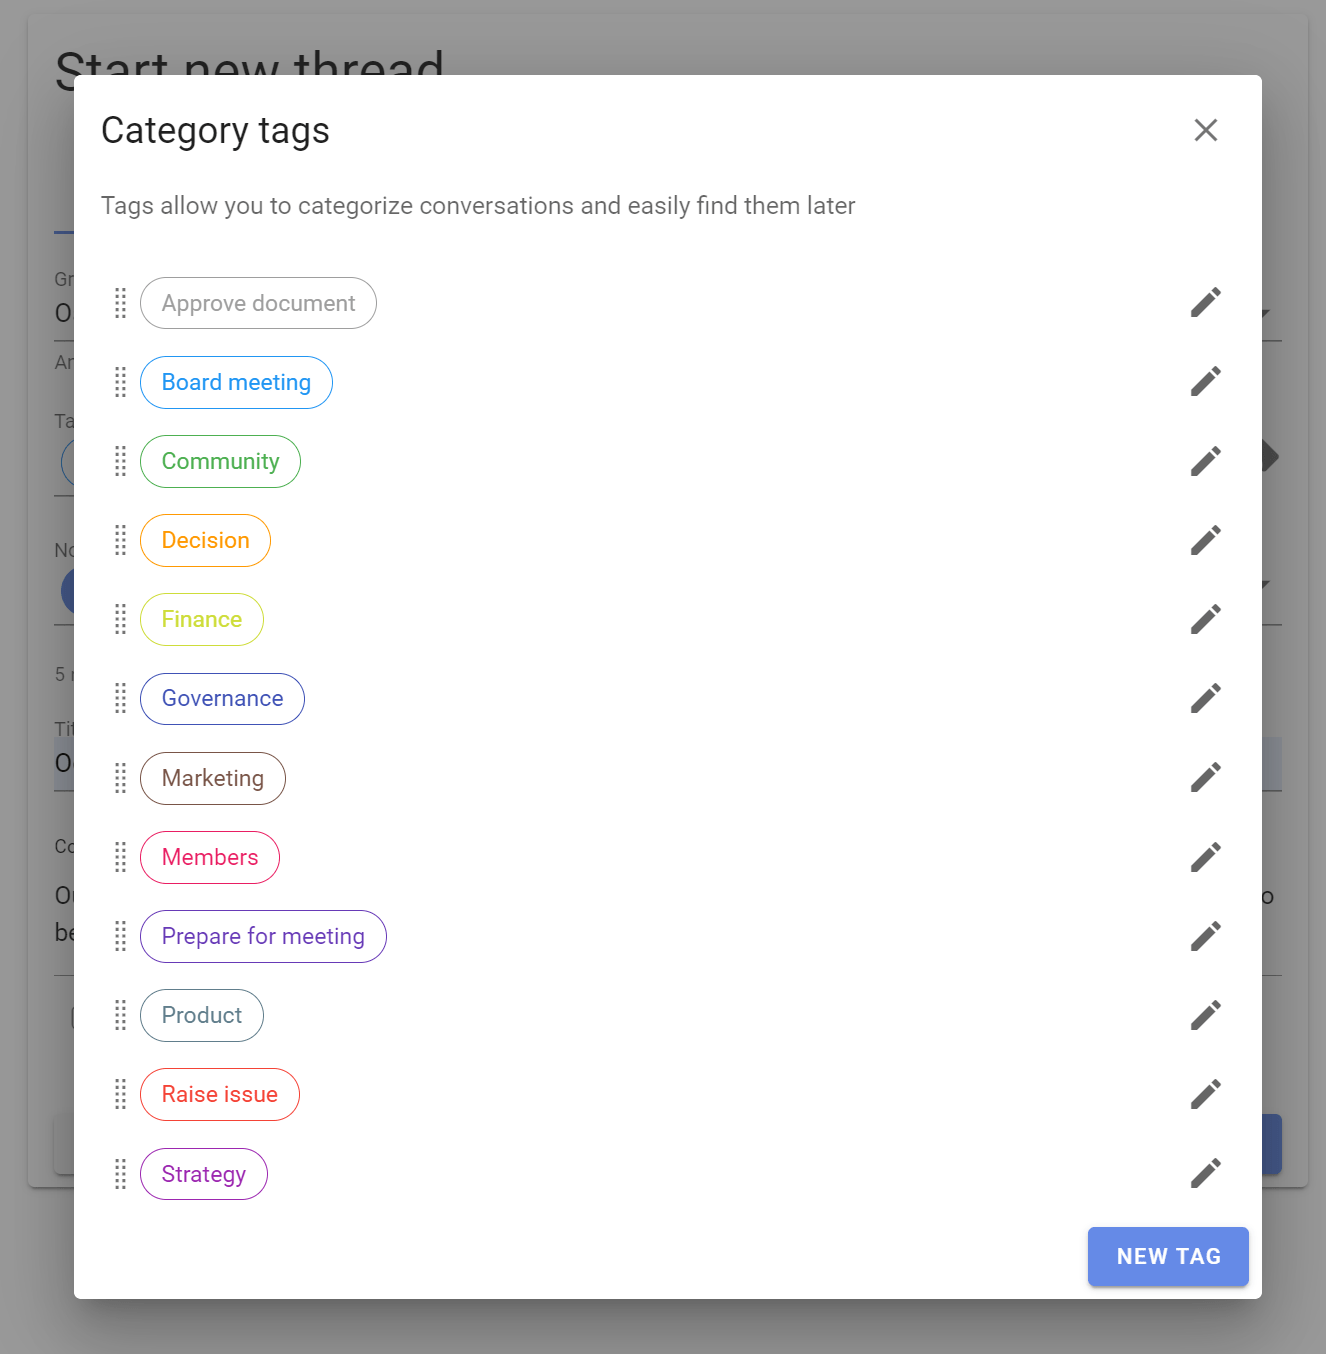The image size is (1326, 1354).
Task: Edit the Governance tag
Action: pos(1205,698)
